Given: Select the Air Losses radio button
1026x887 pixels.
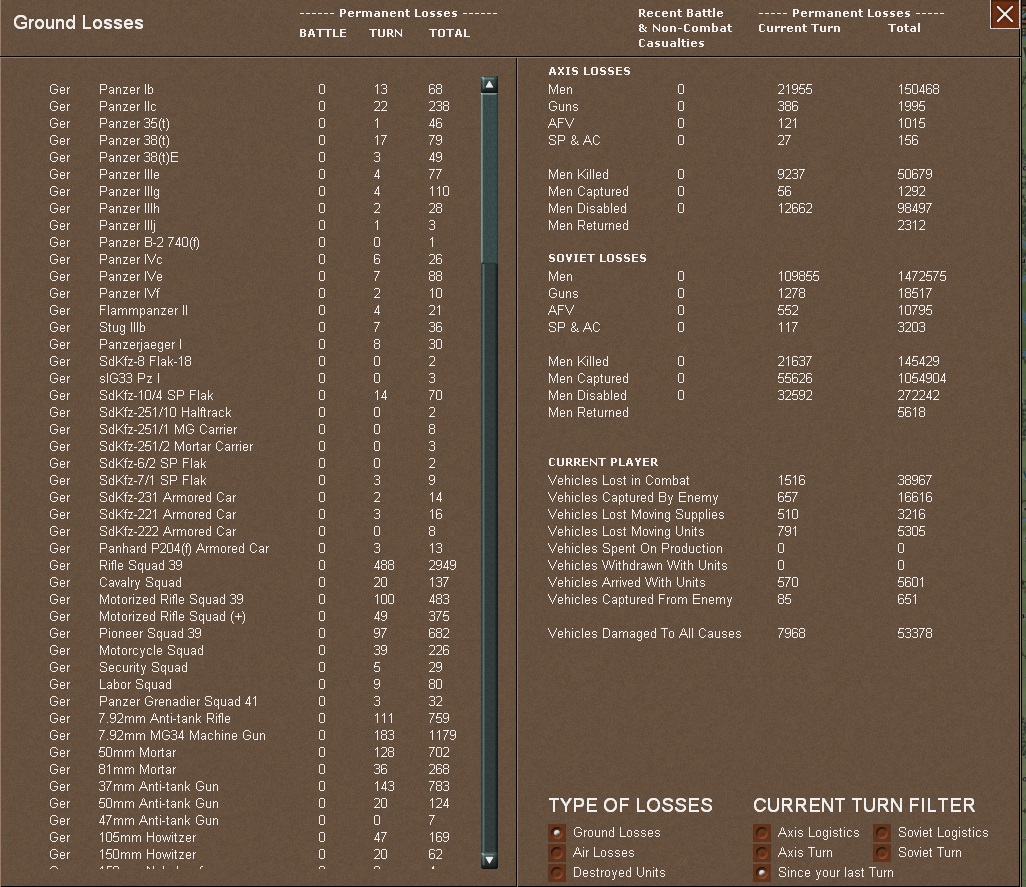Looking at the screenshot, I should coord(557,853).
